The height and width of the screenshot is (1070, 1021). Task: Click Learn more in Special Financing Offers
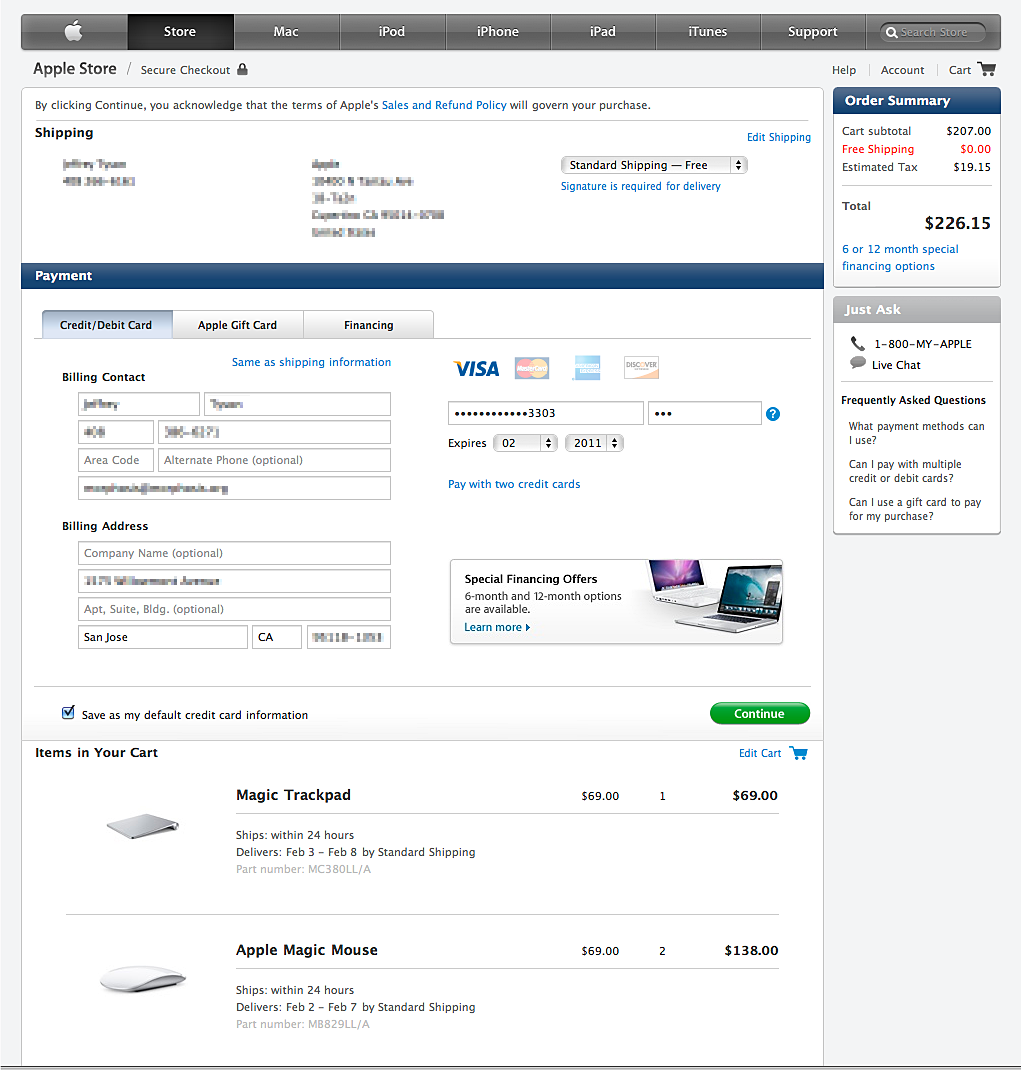click(x=496, y=627)
